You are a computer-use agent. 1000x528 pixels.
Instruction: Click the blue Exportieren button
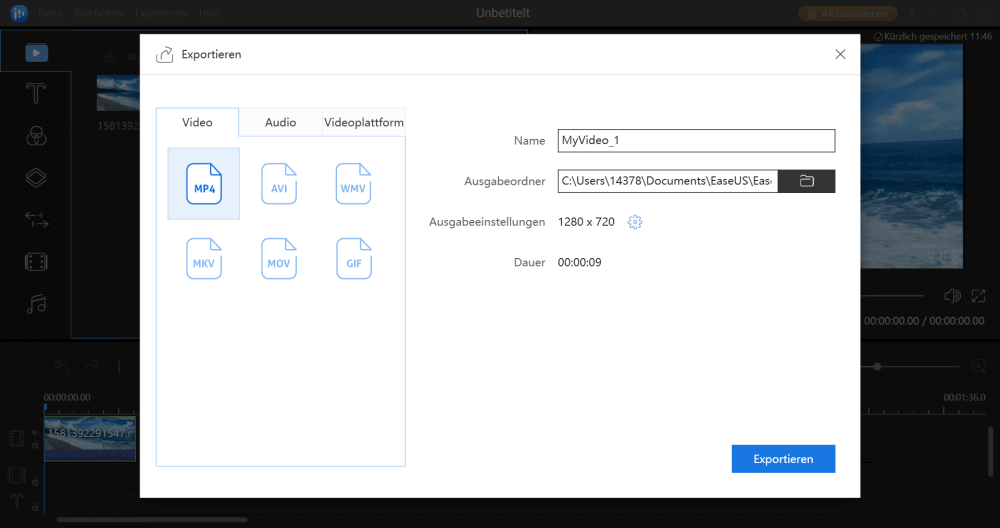(783, 459)
